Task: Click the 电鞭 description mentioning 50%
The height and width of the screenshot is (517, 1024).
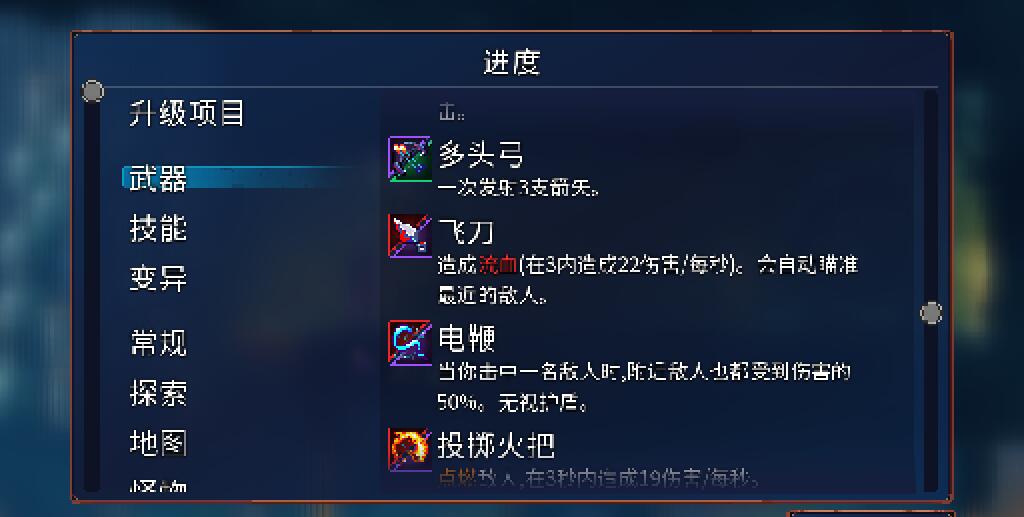Action: click(644, 387)
